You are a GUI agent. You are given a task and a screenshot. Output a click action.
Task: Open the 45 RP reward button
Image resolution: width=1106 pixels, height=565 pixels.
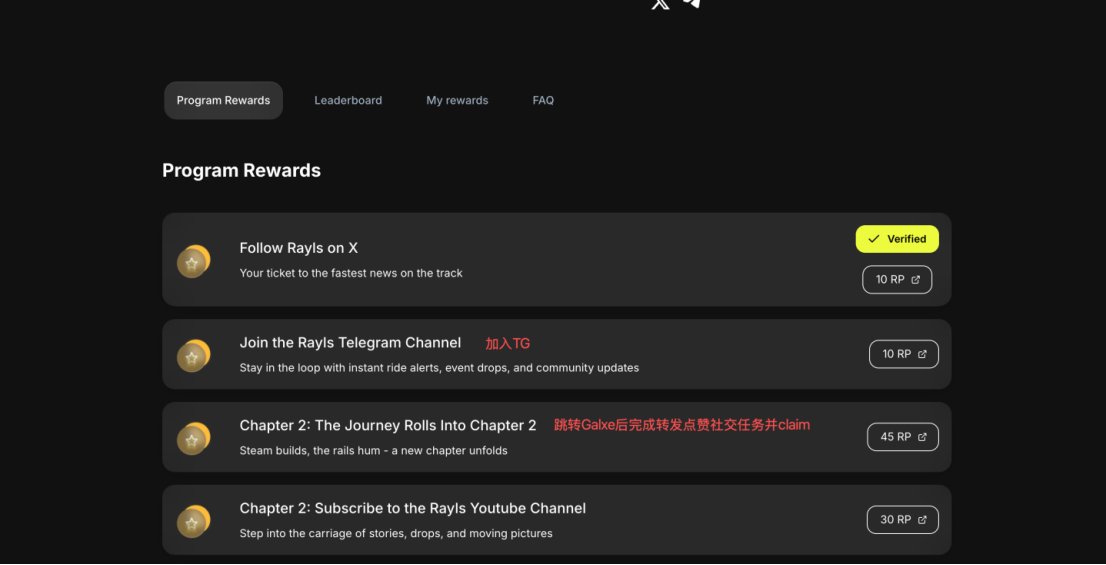pos(903,437)
